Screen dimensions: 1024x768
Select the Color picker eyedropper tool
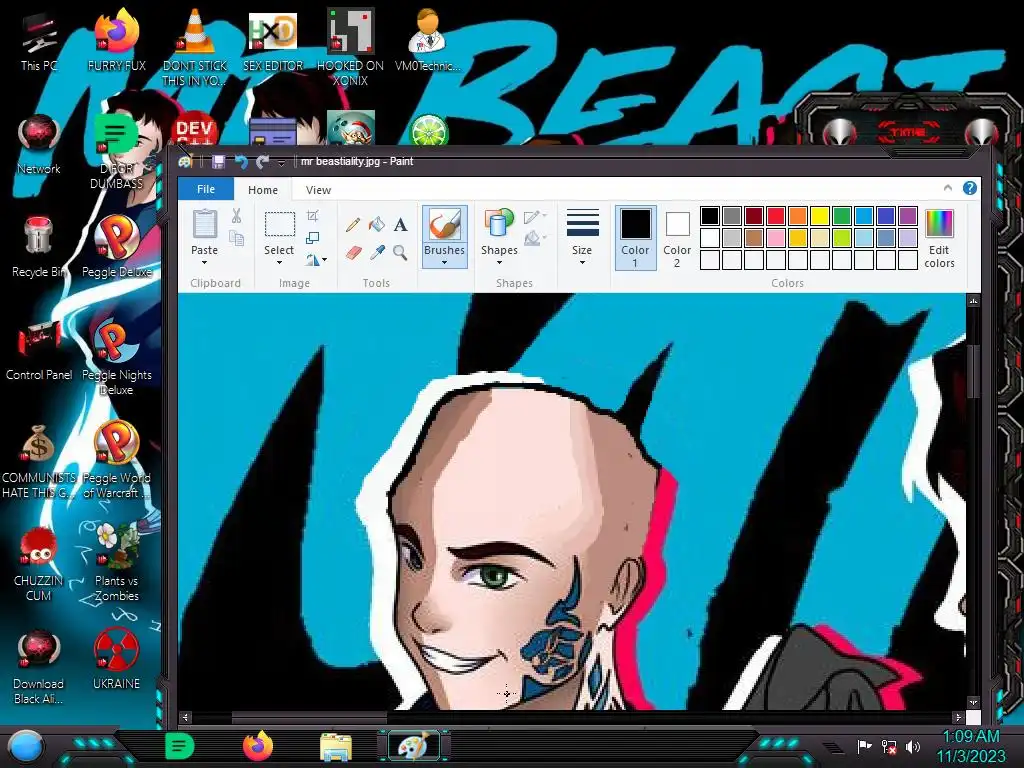click(377, 252)
